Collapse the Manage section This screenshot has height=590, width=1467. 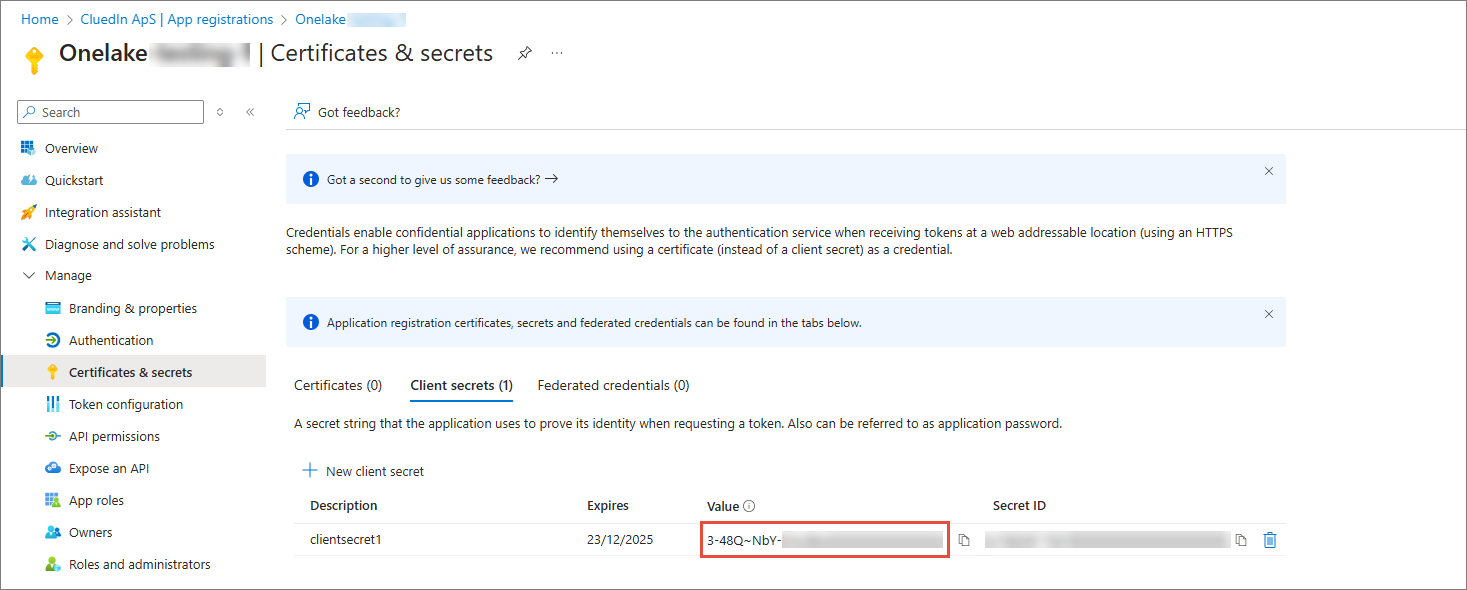tap(28, 275)
